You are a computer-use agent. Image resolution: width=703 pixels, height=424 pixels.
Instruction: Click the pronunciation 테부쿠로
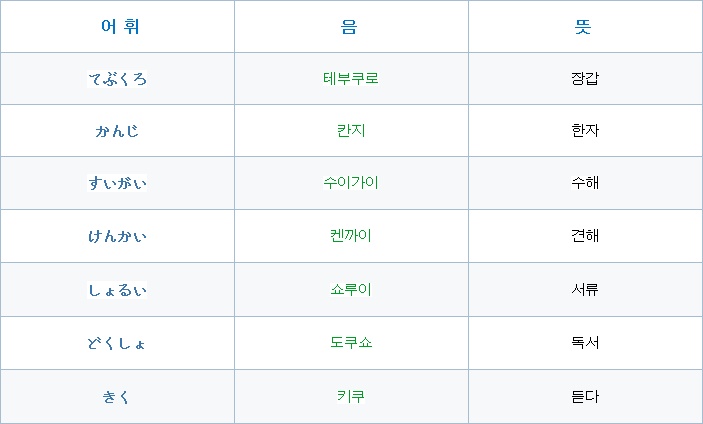[351, 78]
